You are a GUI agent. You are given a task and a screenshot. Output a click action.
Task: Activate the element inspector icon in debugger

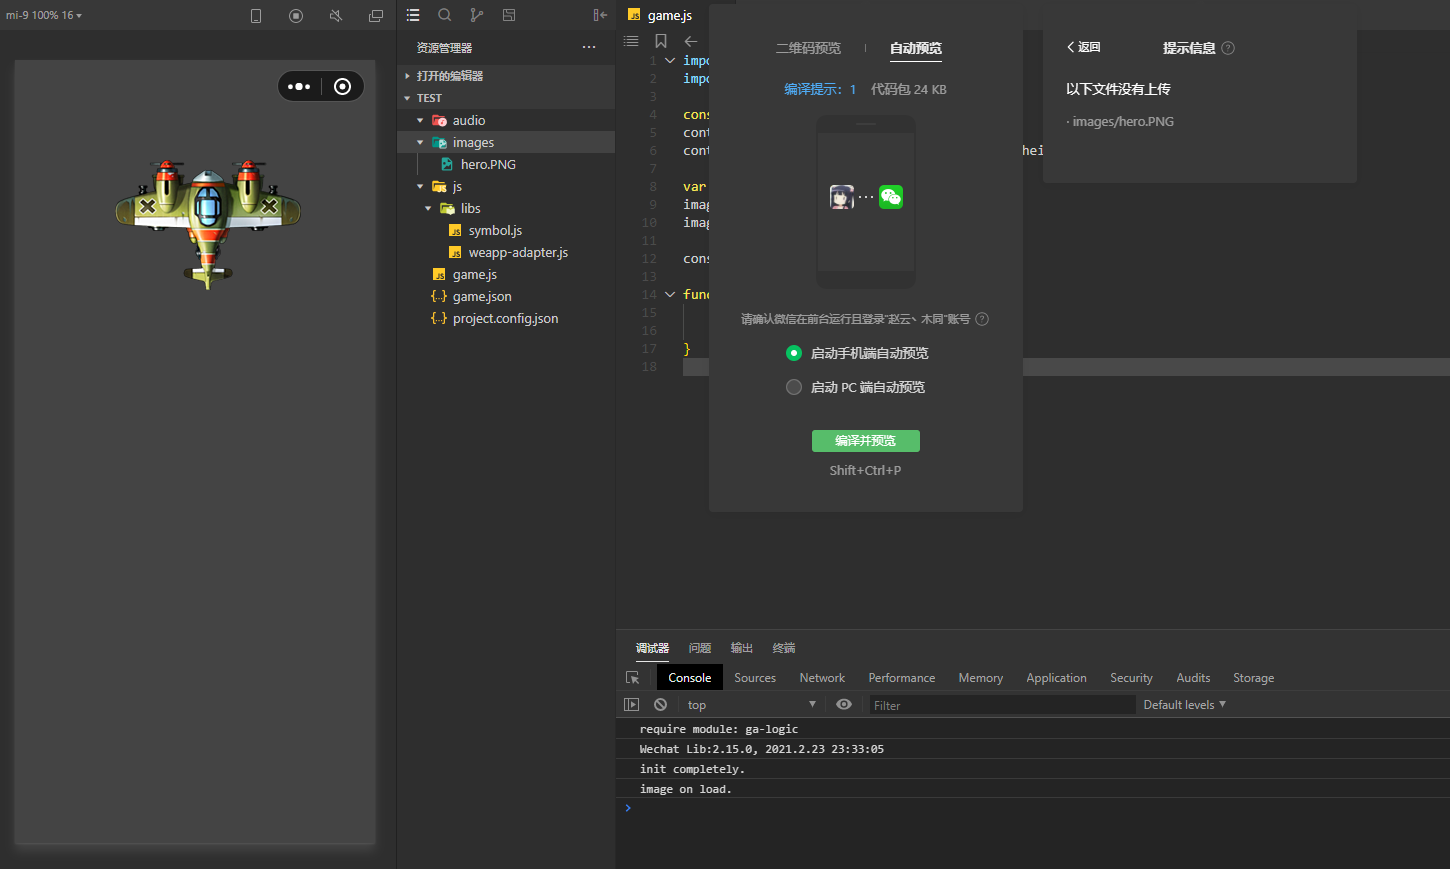tap(632, 678)
